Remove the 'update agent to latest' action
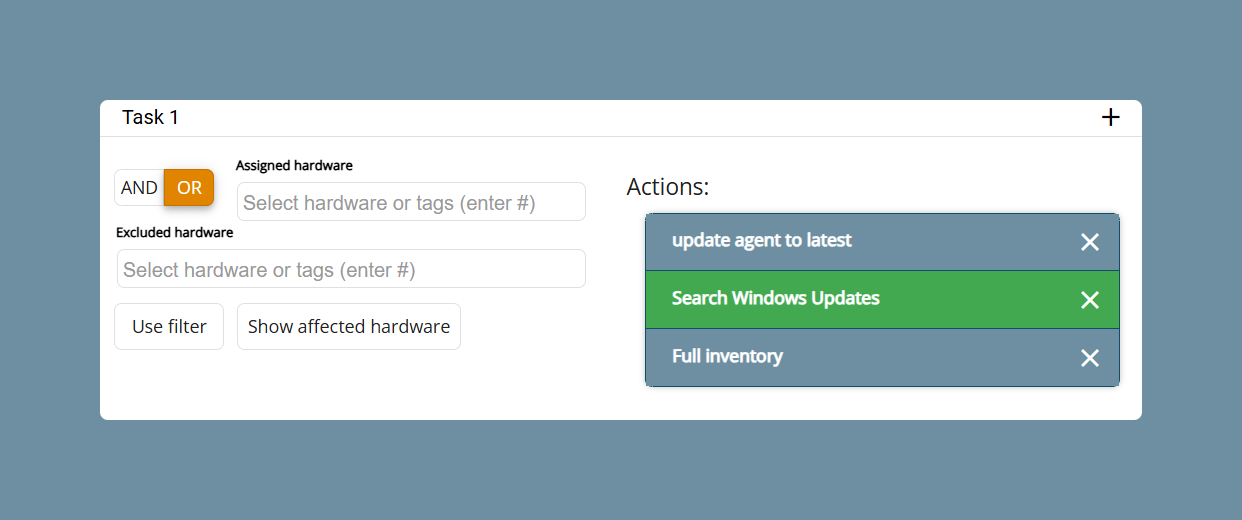The width and height of the screenshot is (1242, 520). [x=1090, y=242]
